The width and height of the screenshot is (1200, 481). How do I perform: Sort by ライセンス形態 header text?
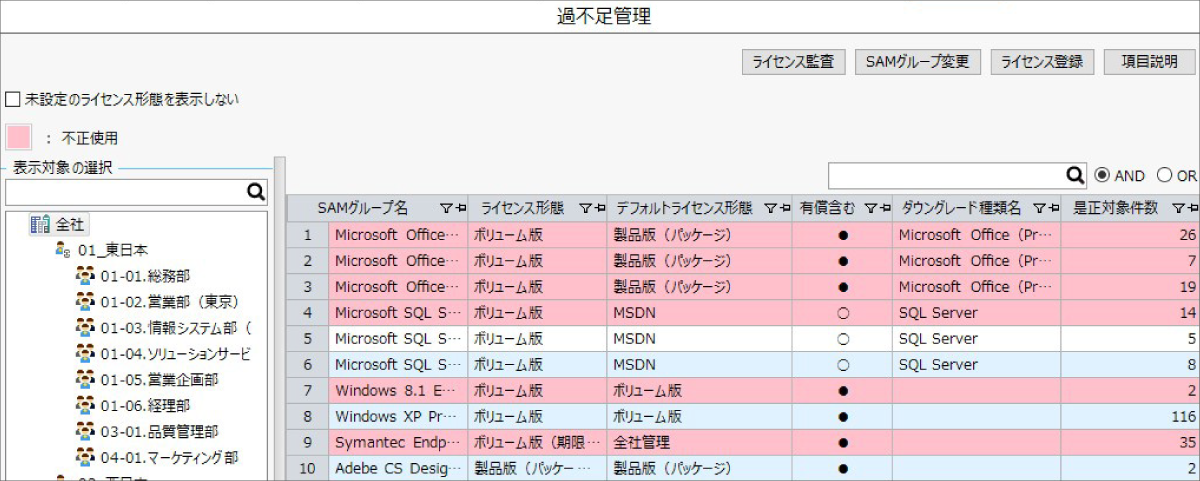tap(522, 209)
